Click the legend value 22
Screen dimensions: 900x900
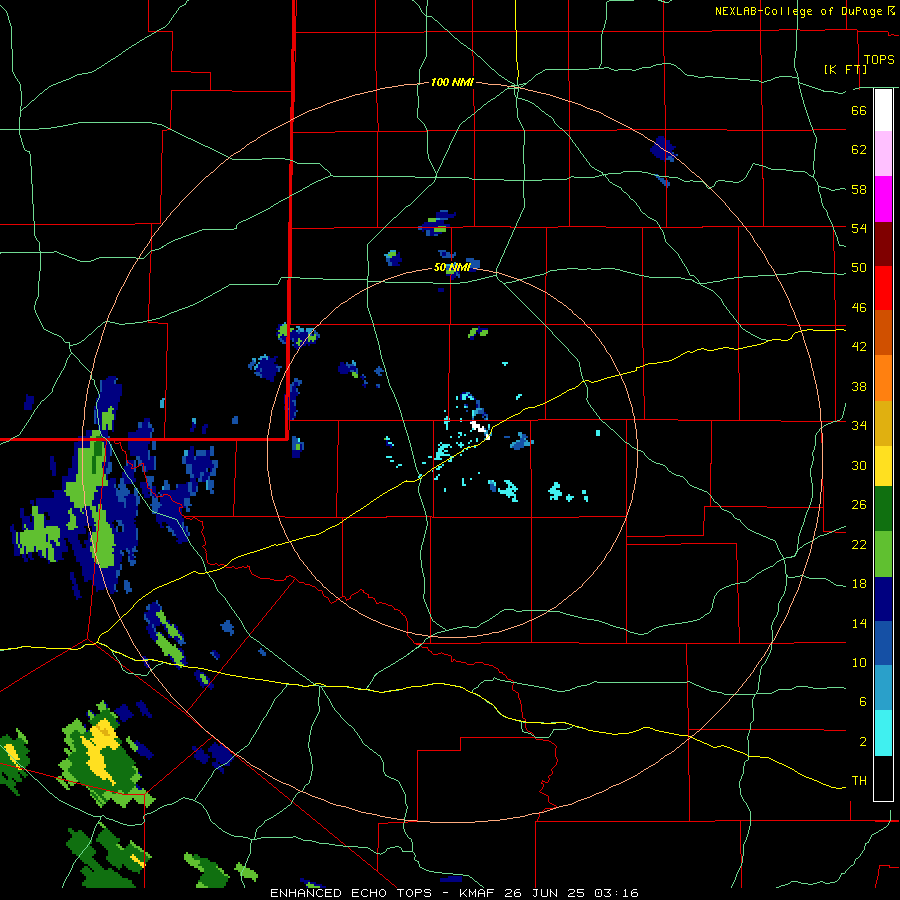coord(859,544)
